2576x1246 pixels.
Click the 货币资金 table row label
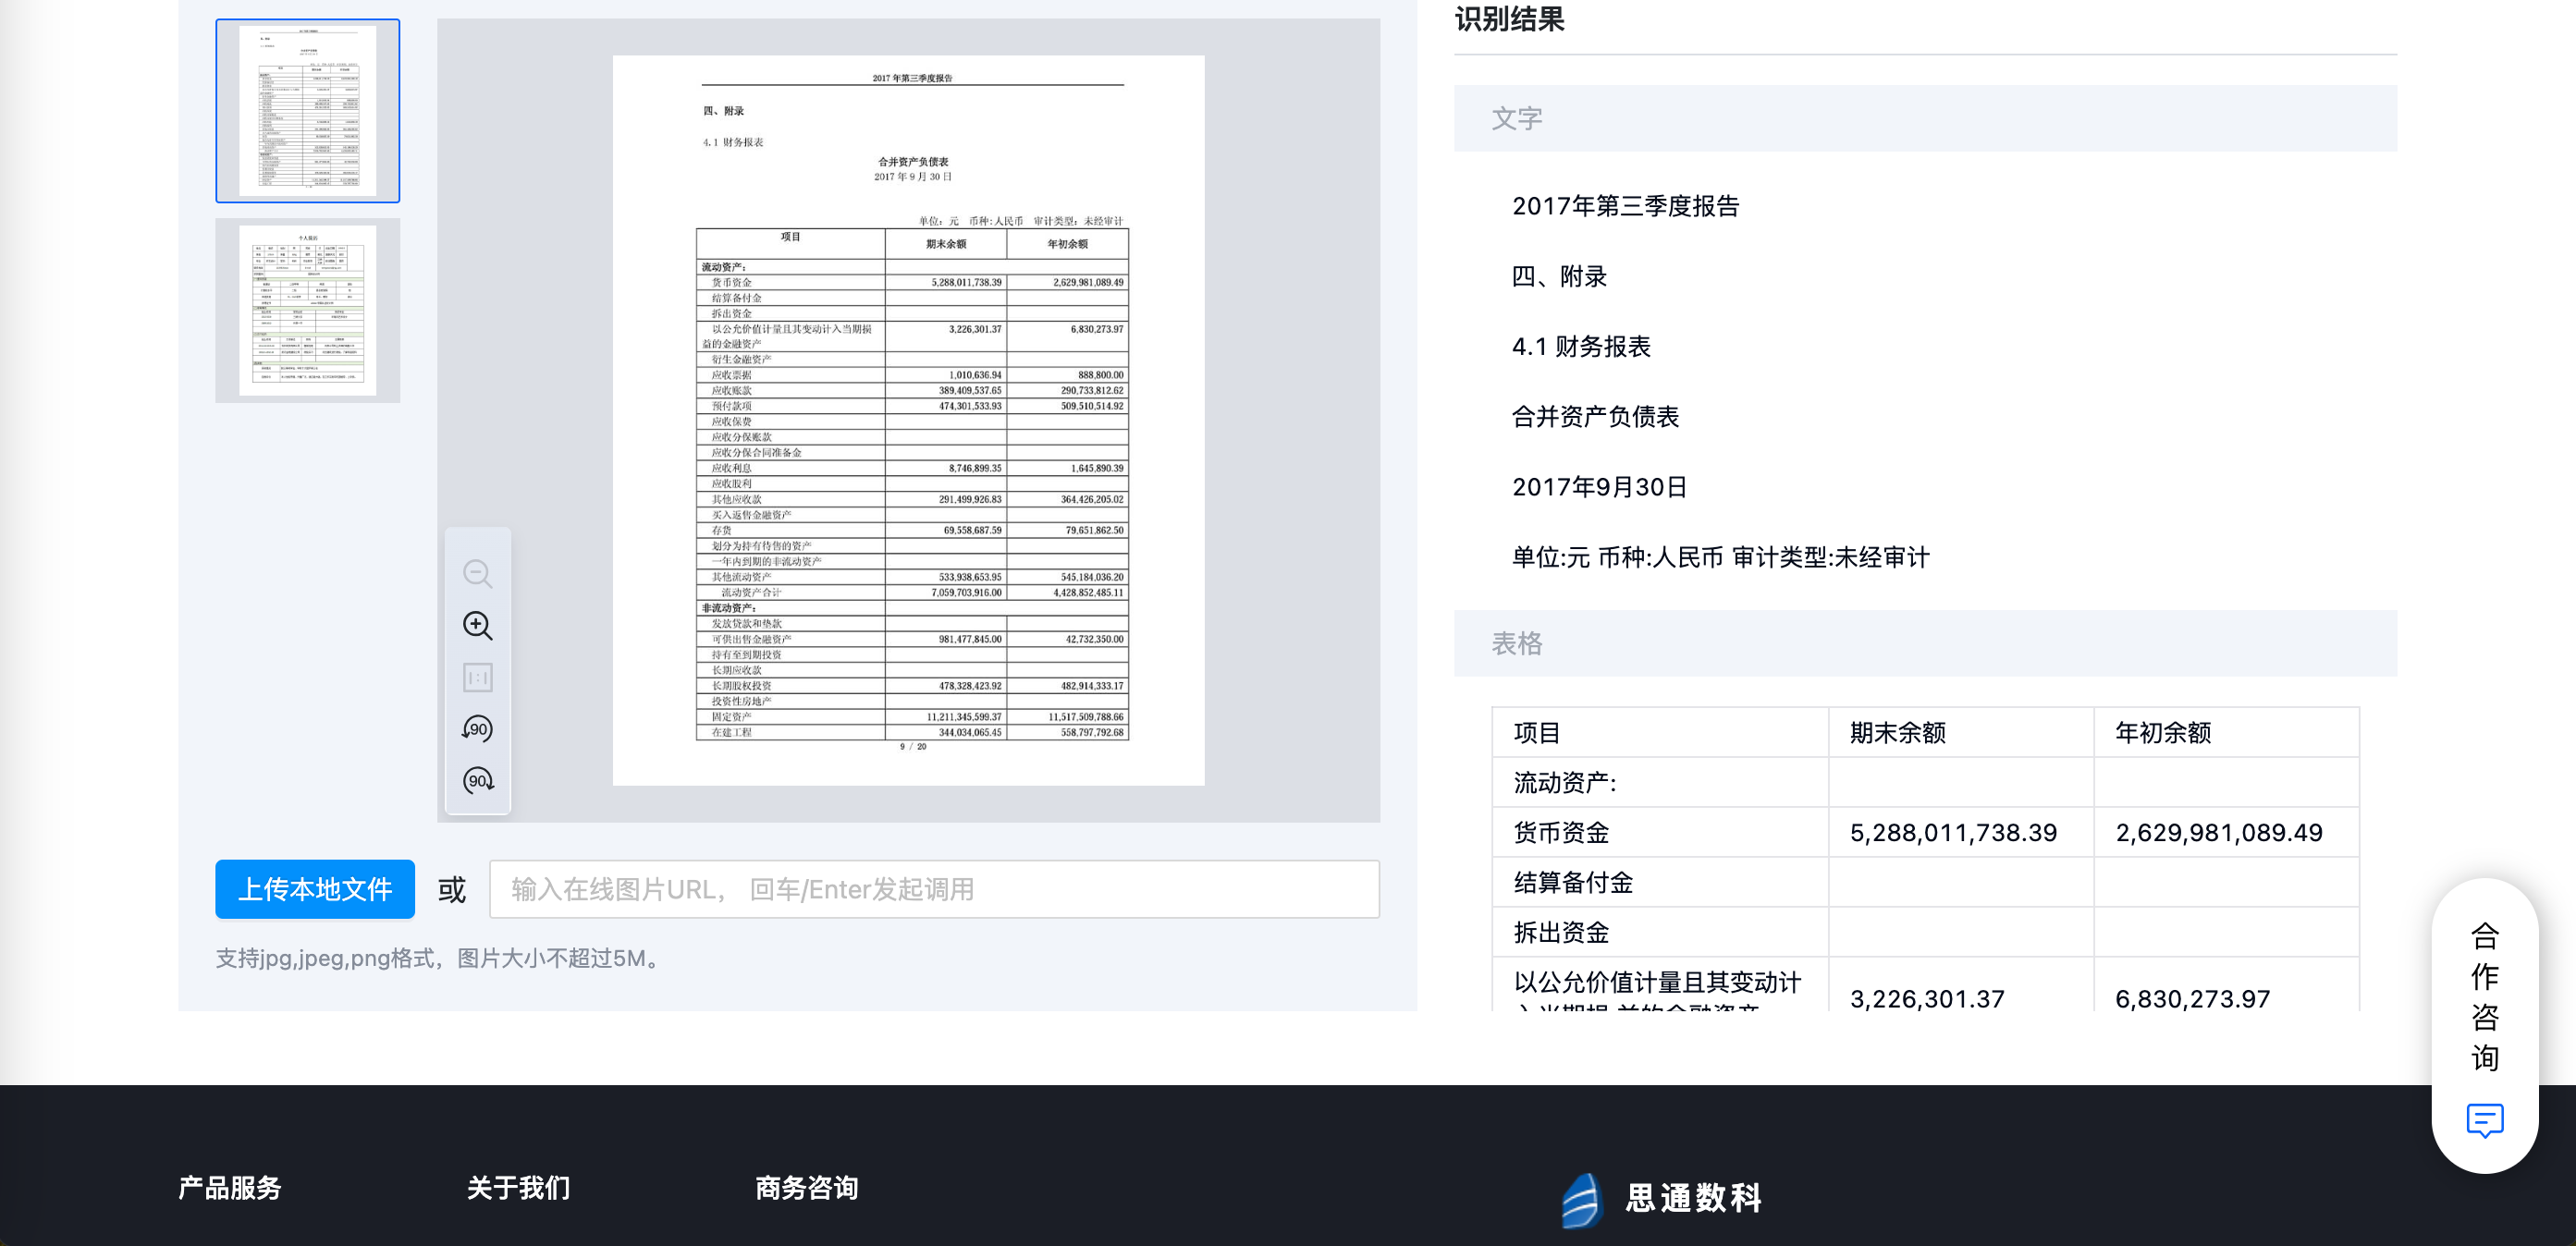[x=1561, y=832]
